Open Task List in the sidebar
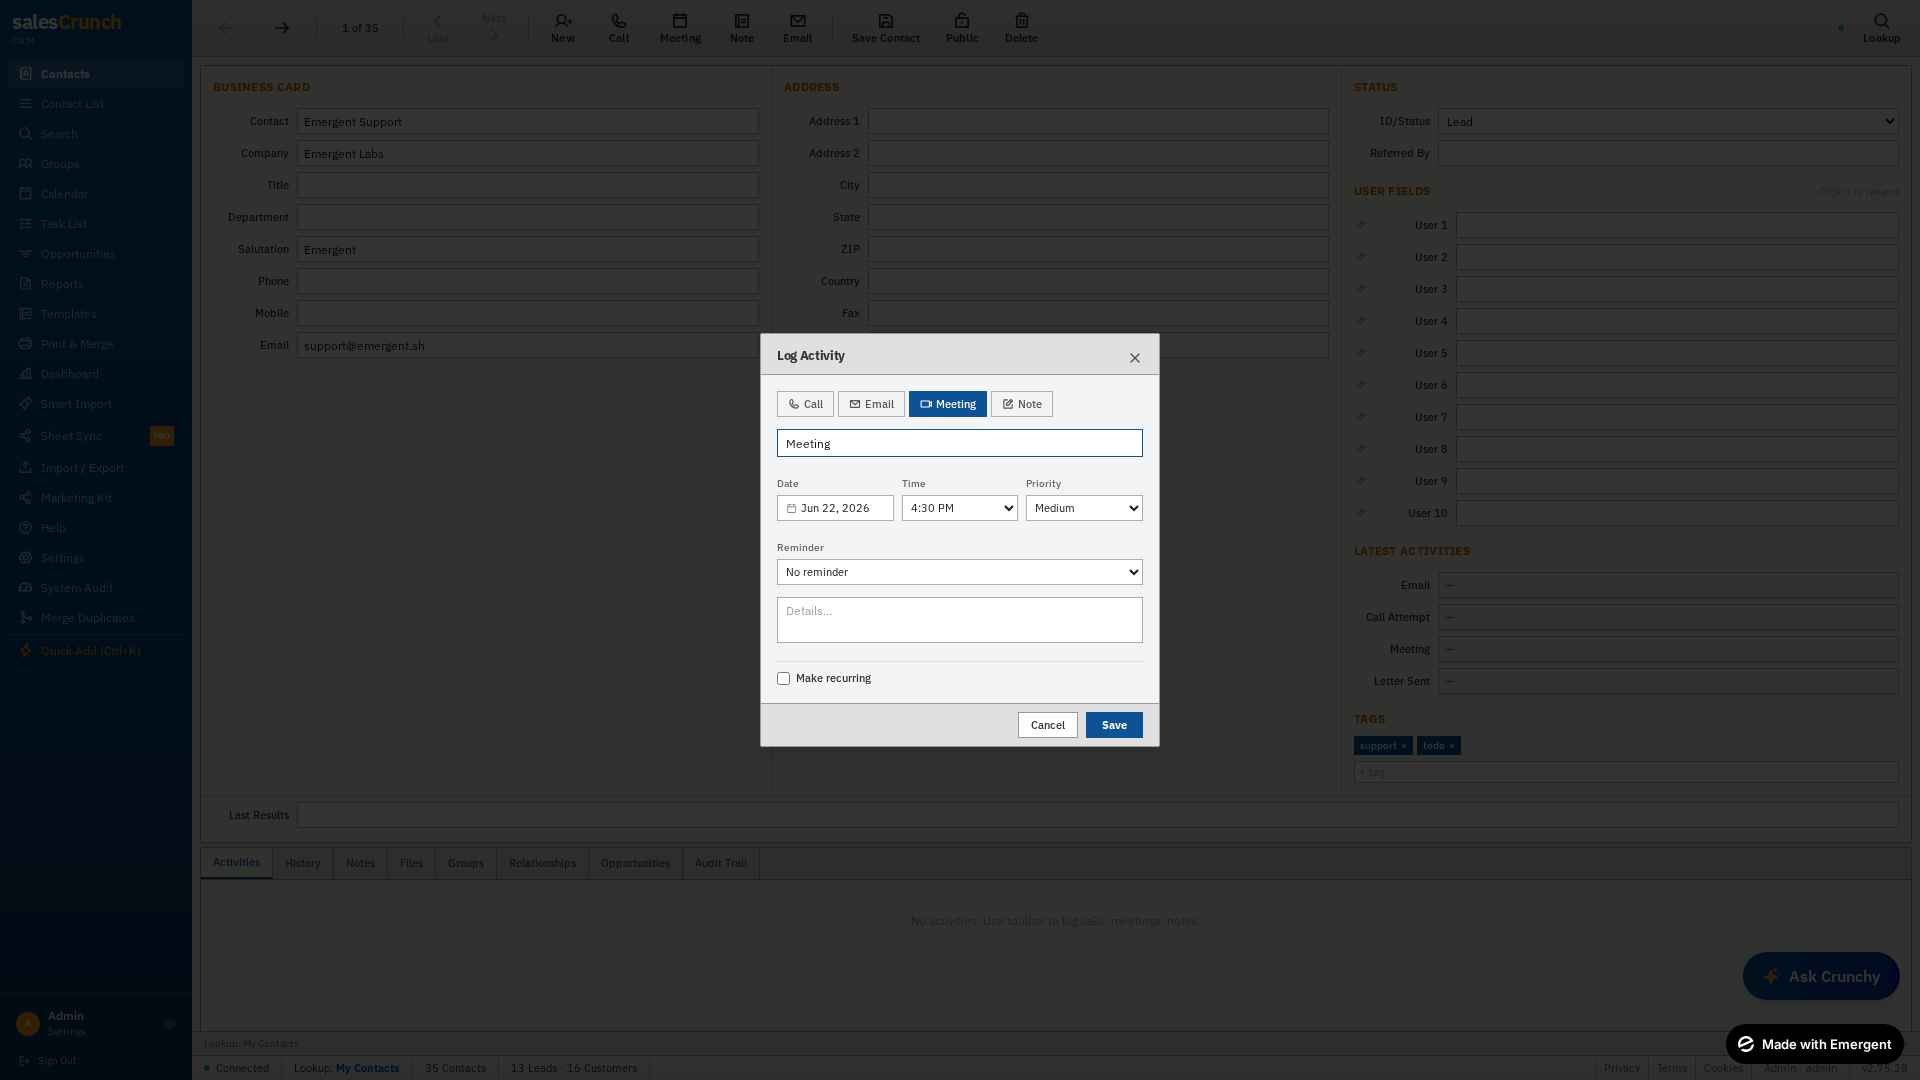Viewport: 1920px width, 1080px height. coord(96,224)
